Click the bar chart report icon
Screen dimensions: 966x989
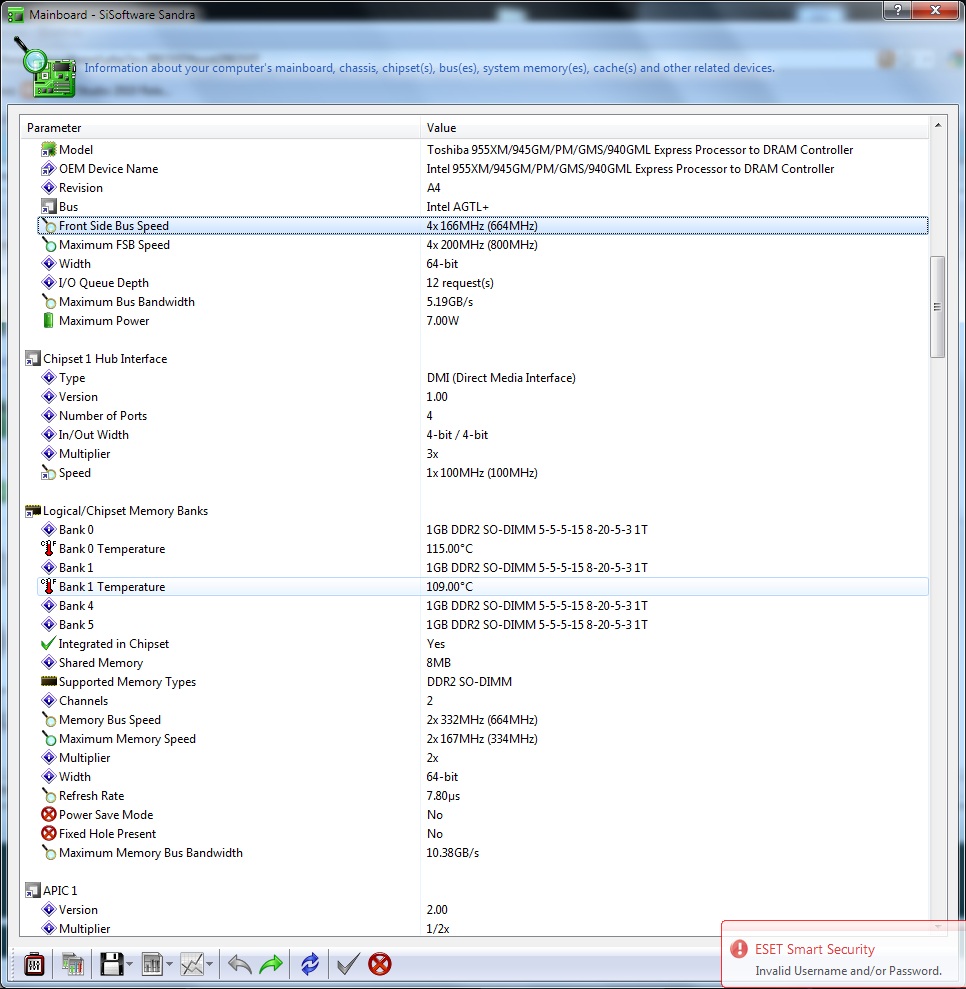pos(152,964)
